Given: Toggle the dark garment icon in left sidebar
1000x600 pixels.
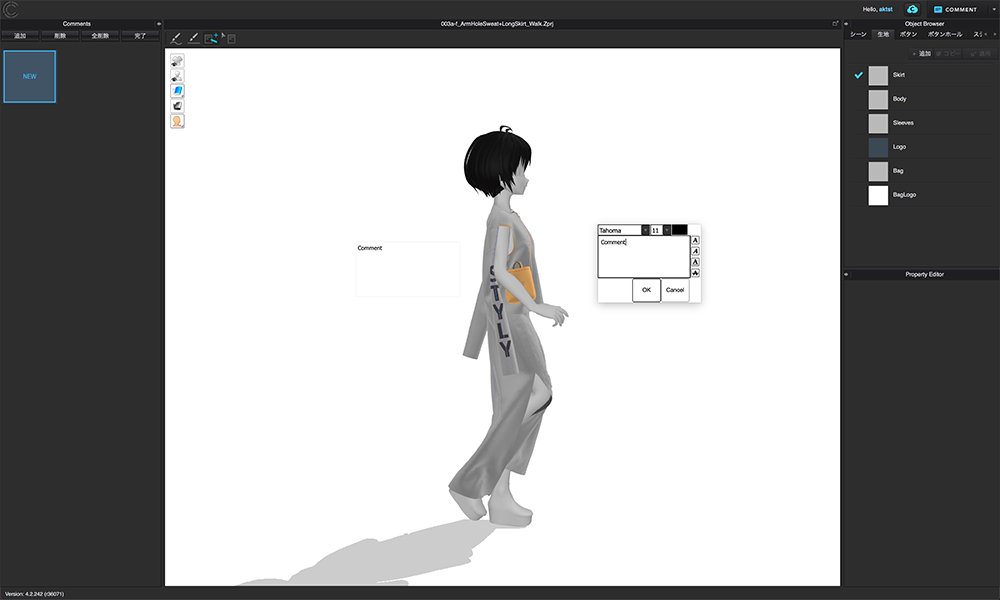Looking at the screenshot, I should [177, 105].
